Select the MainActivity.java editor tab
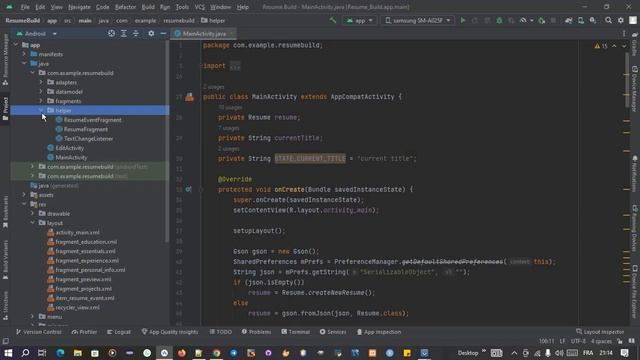The height and width of the screenshot is (360, 640). click(x=204, y=33)
